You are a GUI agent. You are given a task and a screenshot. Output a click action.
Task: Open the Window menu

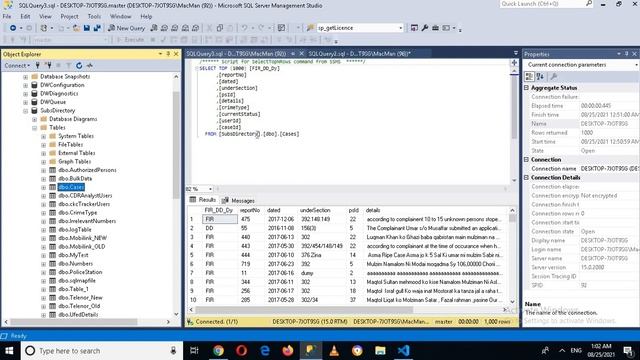coord(120,16)
